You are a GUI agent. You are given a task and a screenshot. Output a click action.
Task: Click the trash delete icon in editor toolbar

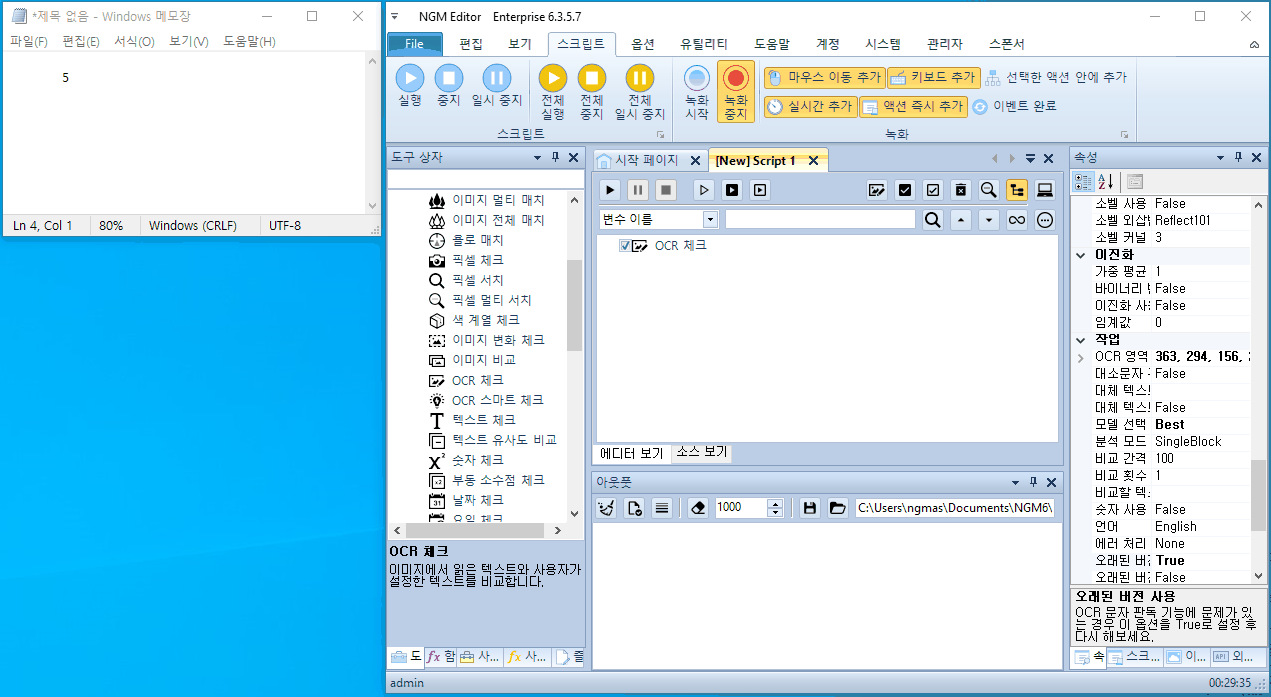tap(961, 190)
